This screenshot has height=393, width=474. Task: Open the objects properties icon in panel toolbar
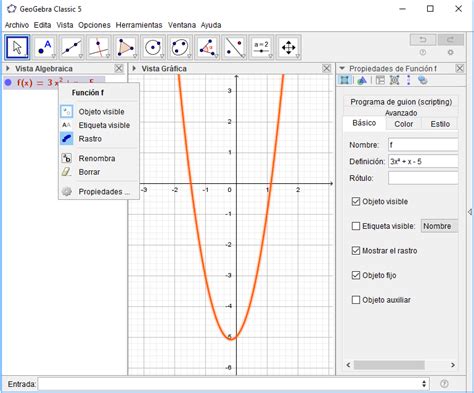345,80
